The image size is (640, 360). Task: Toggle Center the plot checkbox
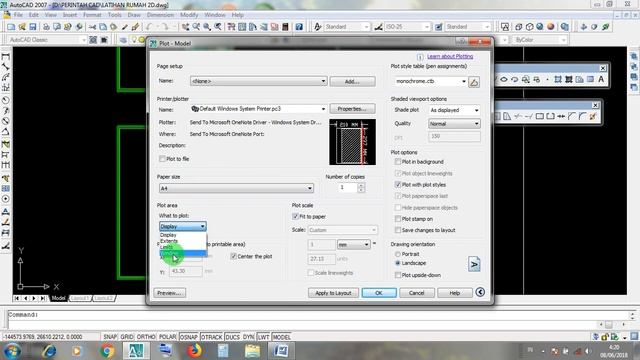coord(233,256)
